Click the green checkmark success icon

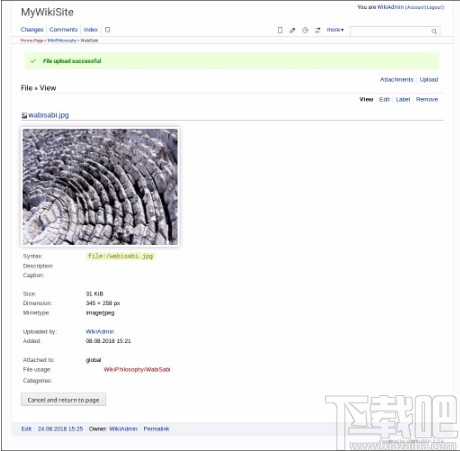pyautogui.click(x=33, y=61)
